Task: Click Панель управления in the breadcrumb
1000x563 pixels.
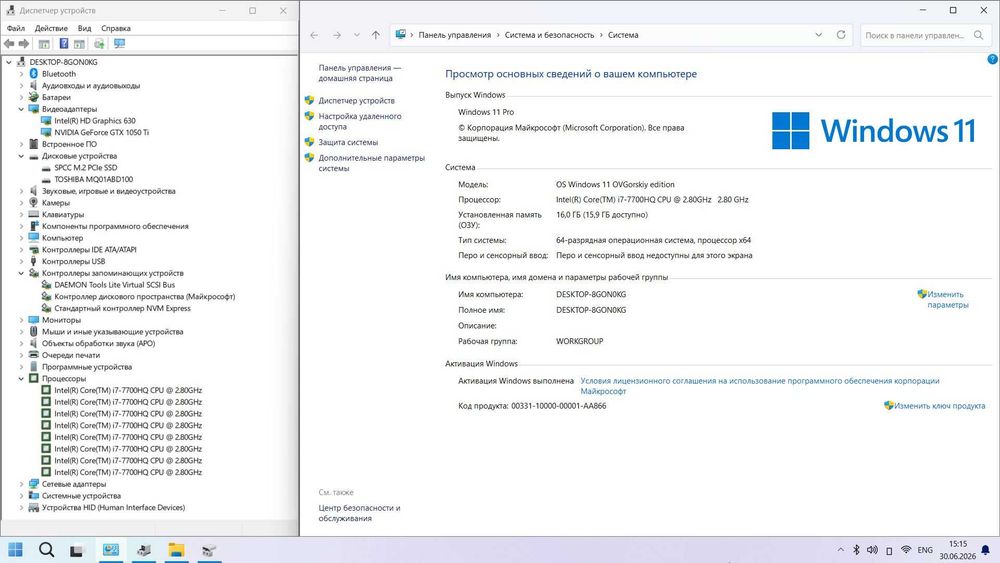Action: click(455, 35)
